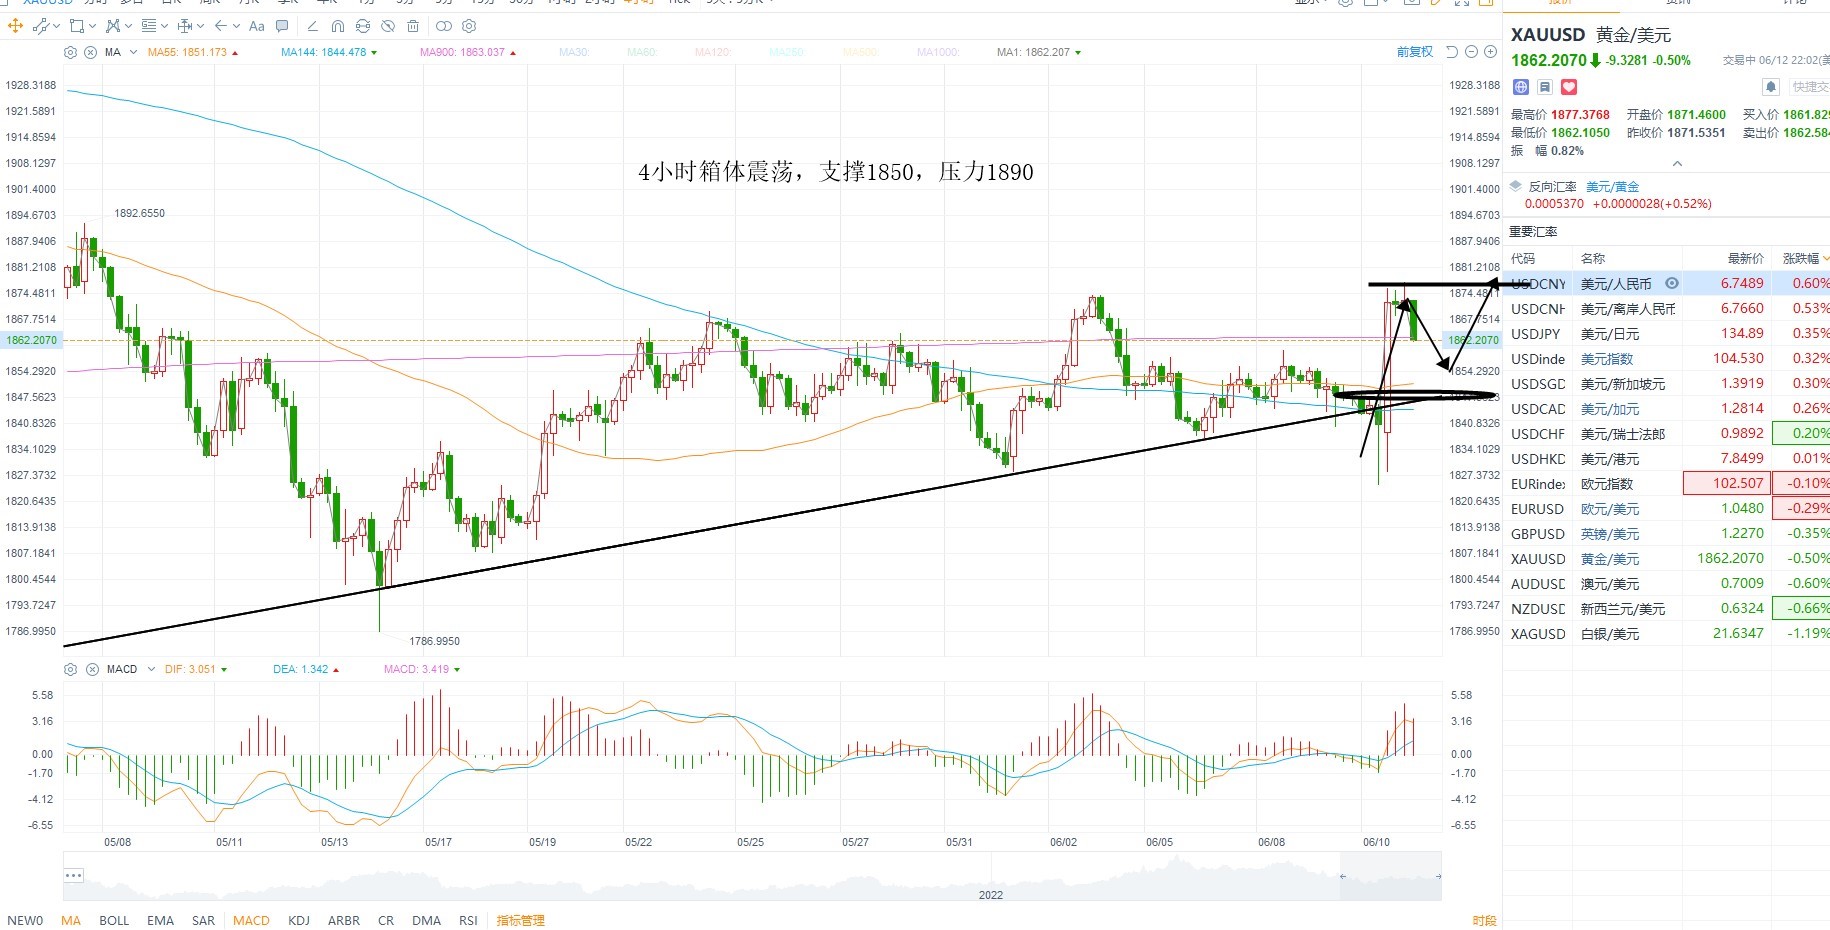Click the trash icon to delete drawings
The image size is (1830, 930).
click(x=413, y=26)
